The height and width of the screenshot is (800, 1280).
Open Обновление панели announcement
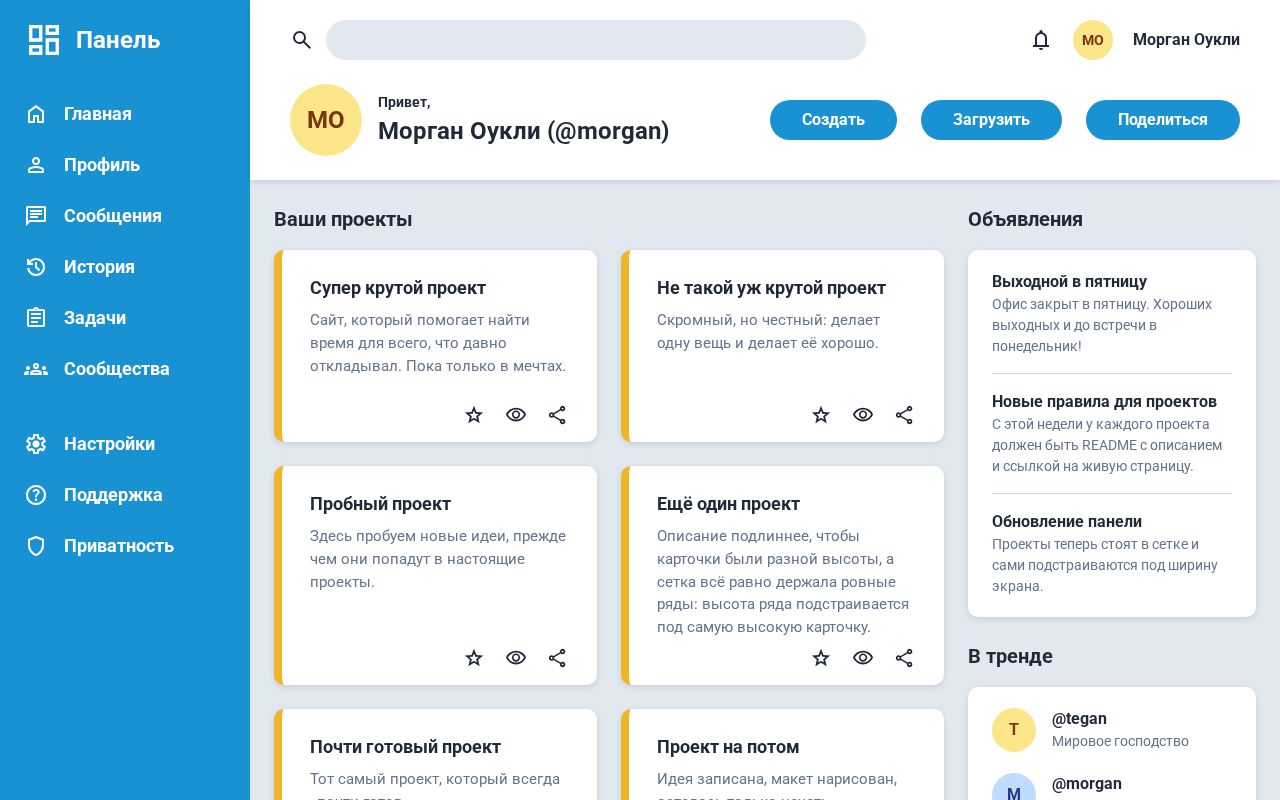tap(1067, 521)
